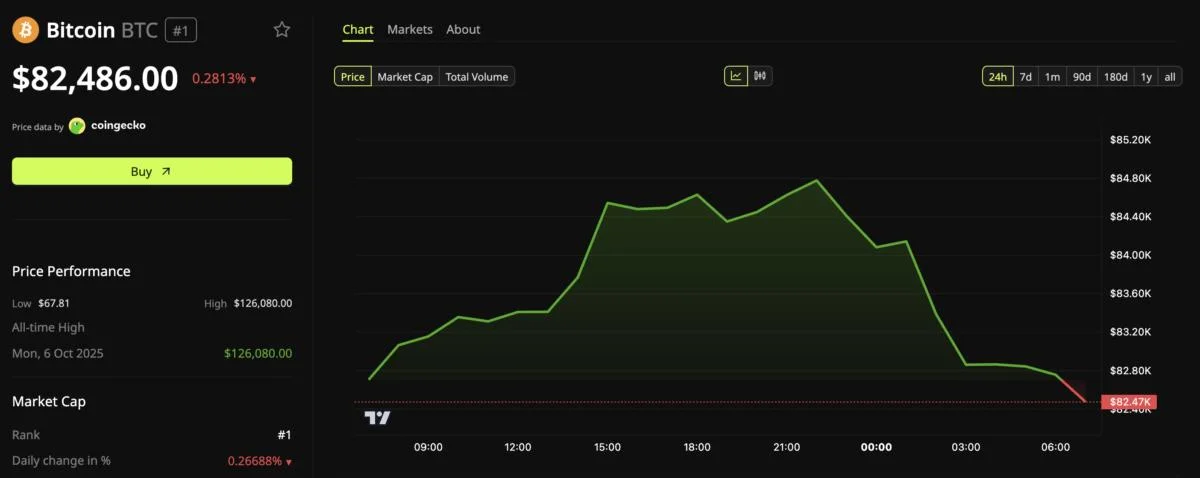Click the 09:00 time axis label
This screenshot has height=478, width=1200.
pyautogui.click(x=428, y=447)
